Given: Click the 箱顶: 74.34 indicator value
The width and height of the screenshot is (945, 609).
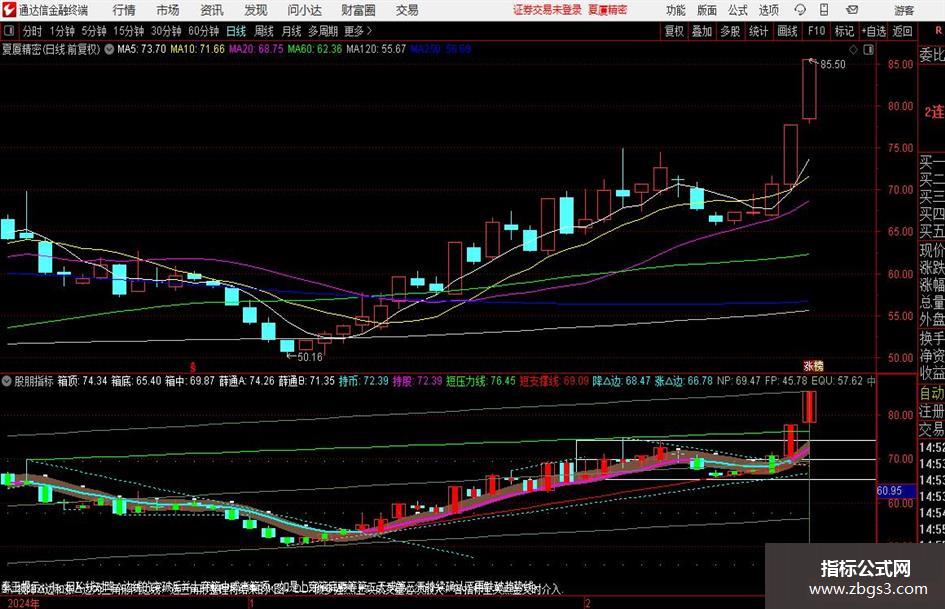Looking at the screenshot, I should [82, 381].
